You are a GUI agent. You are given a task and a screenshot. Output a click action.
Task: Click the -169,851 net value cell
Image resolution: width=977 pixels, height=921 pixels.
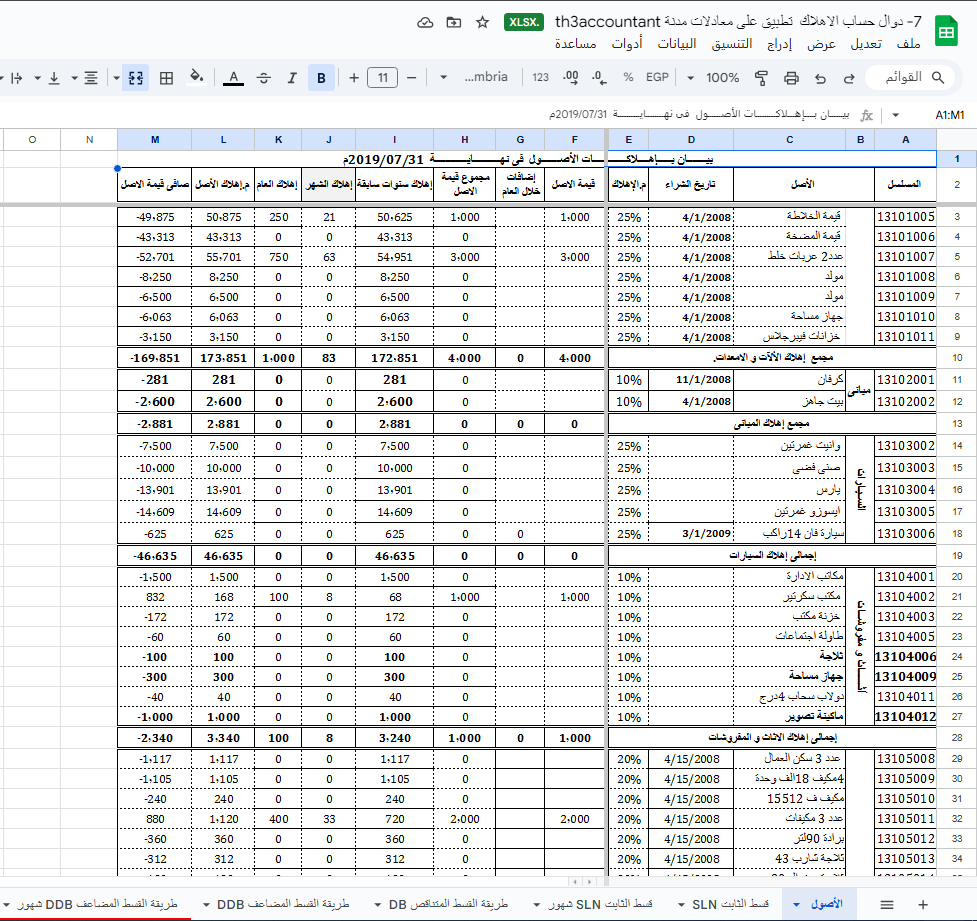[155, 358]
